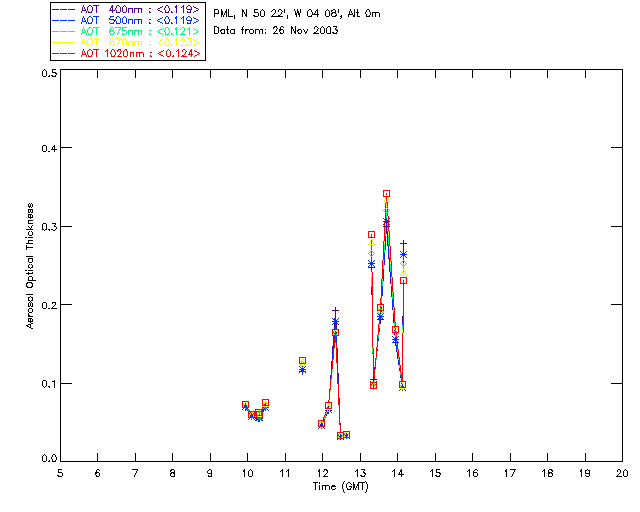The width and height of the screenshot is (640, 512).
Task: Click the x-axis tick label 17
Action: [x=510, y=473]
